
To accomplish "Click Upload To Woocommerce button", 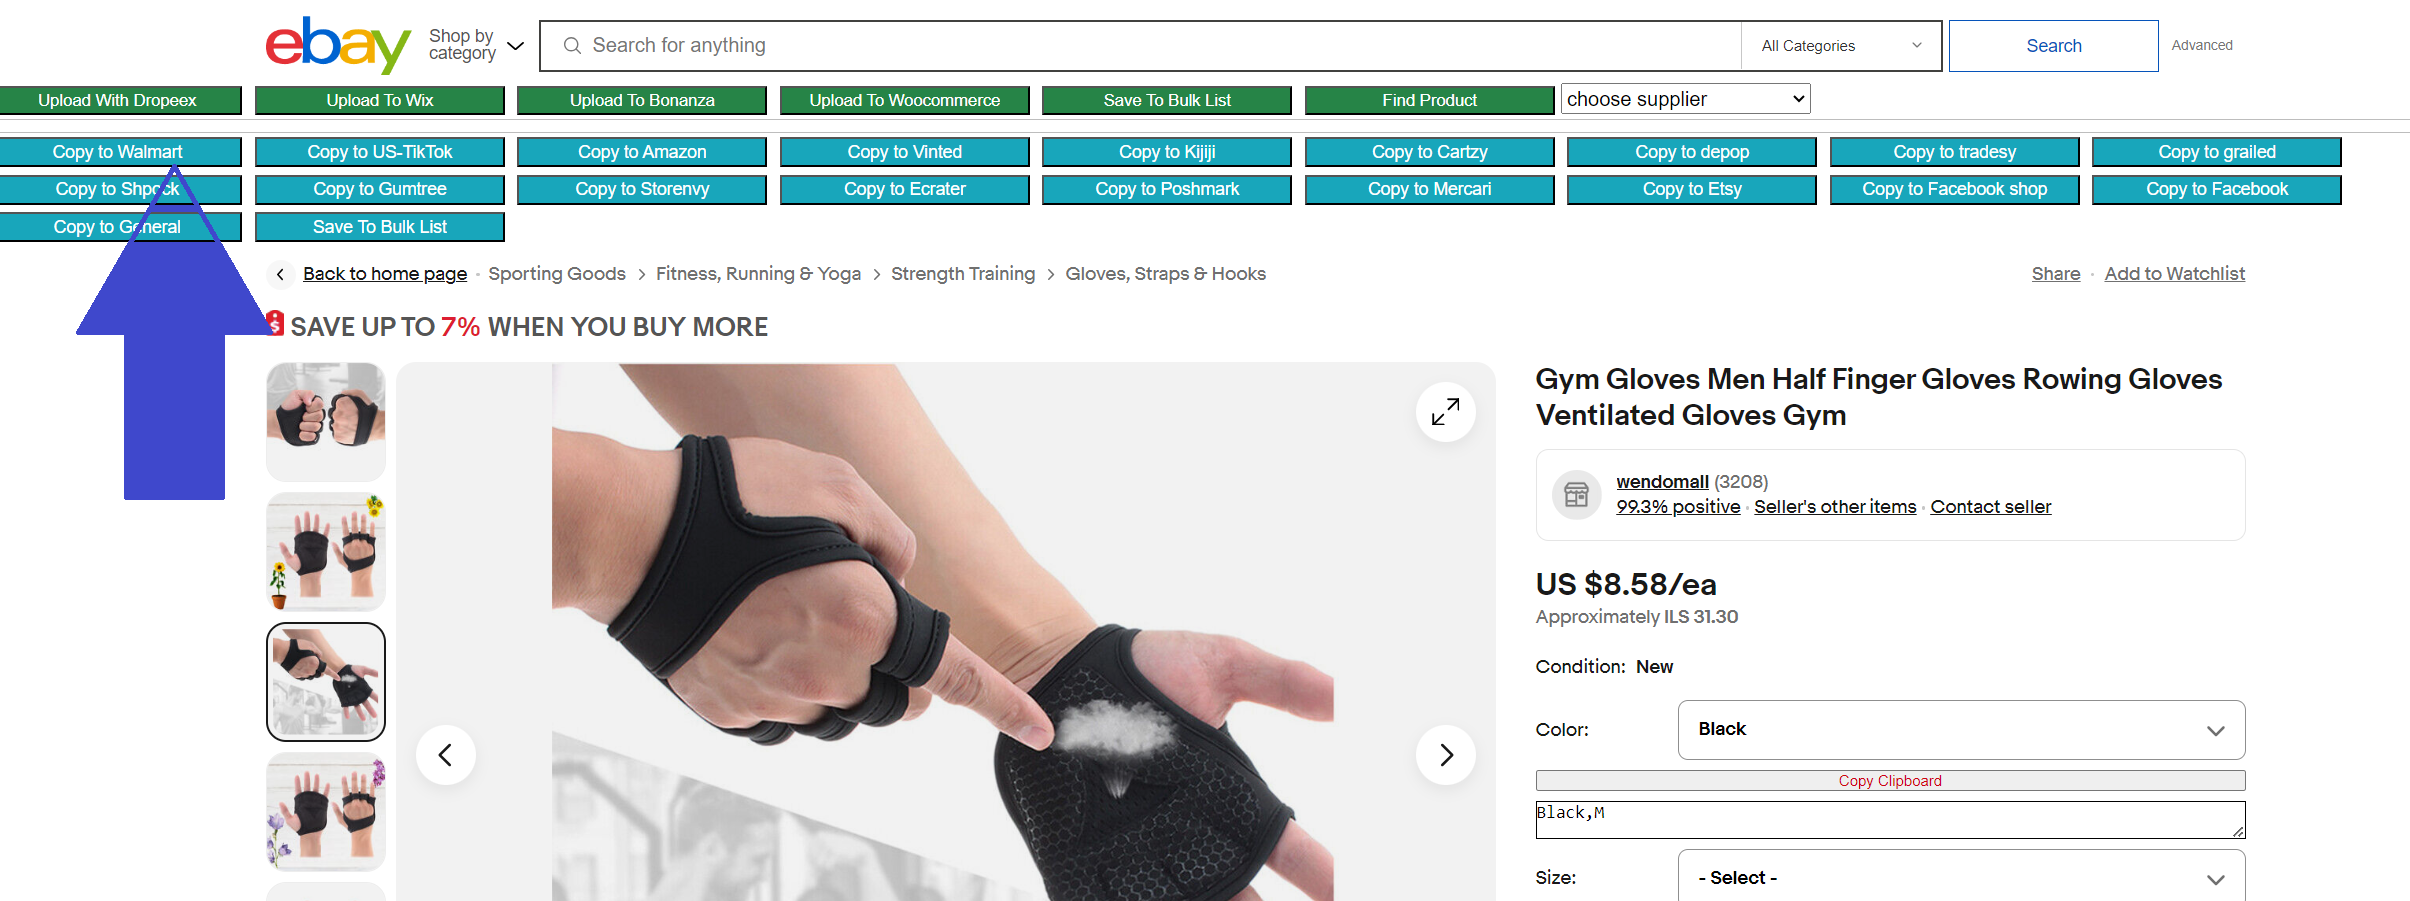I will point(904,100).
